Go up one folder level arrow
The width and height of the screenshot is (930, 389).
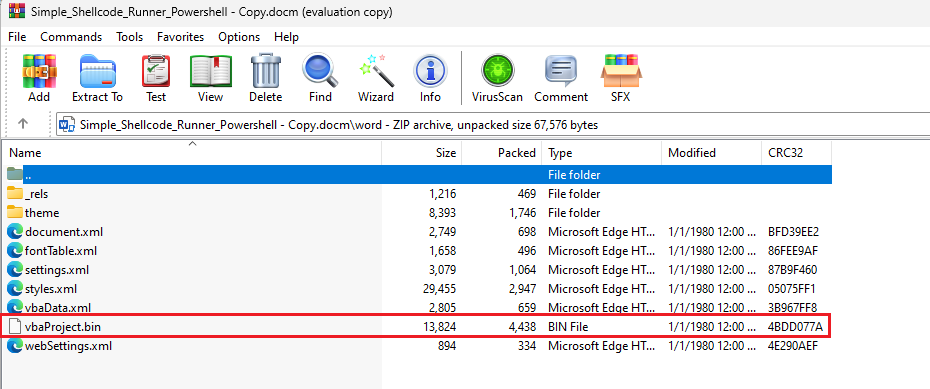23,123
